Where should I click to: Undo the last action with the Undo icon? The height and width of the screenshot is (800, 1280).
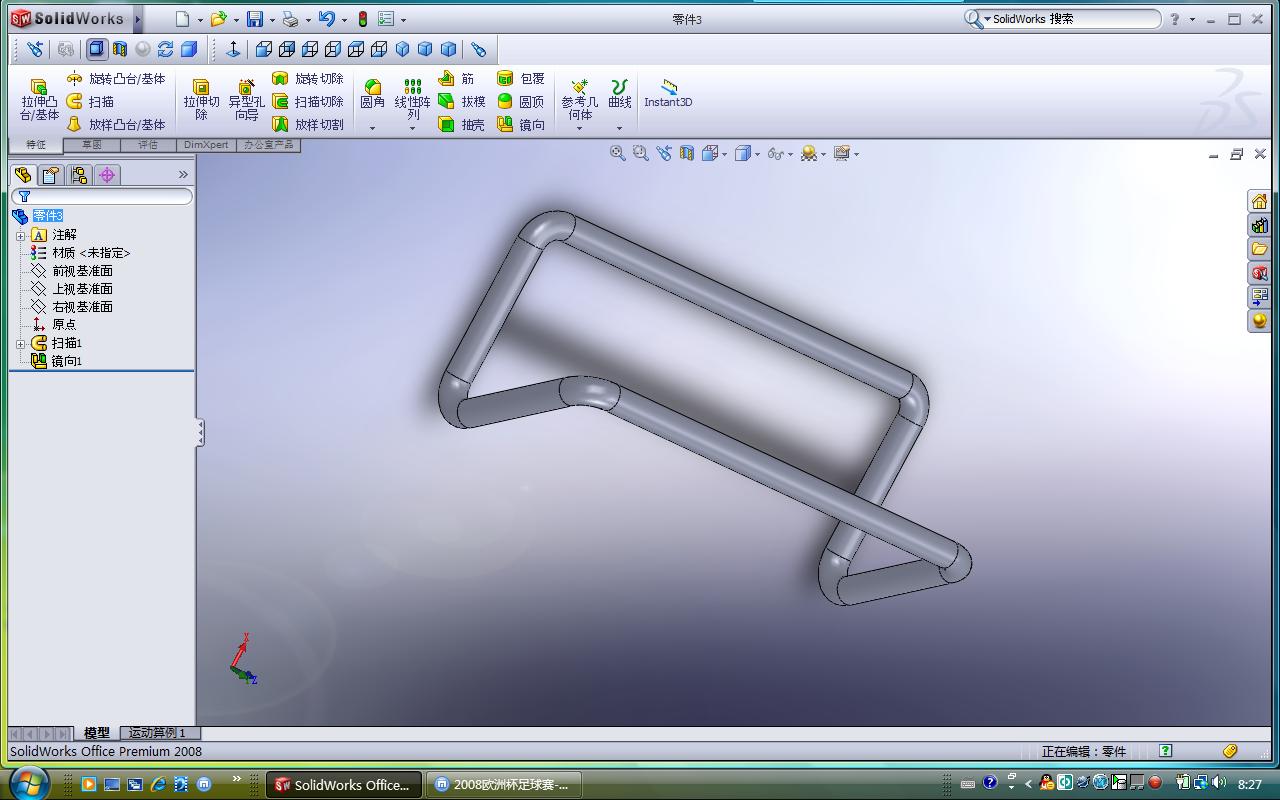tap(326, 19)
